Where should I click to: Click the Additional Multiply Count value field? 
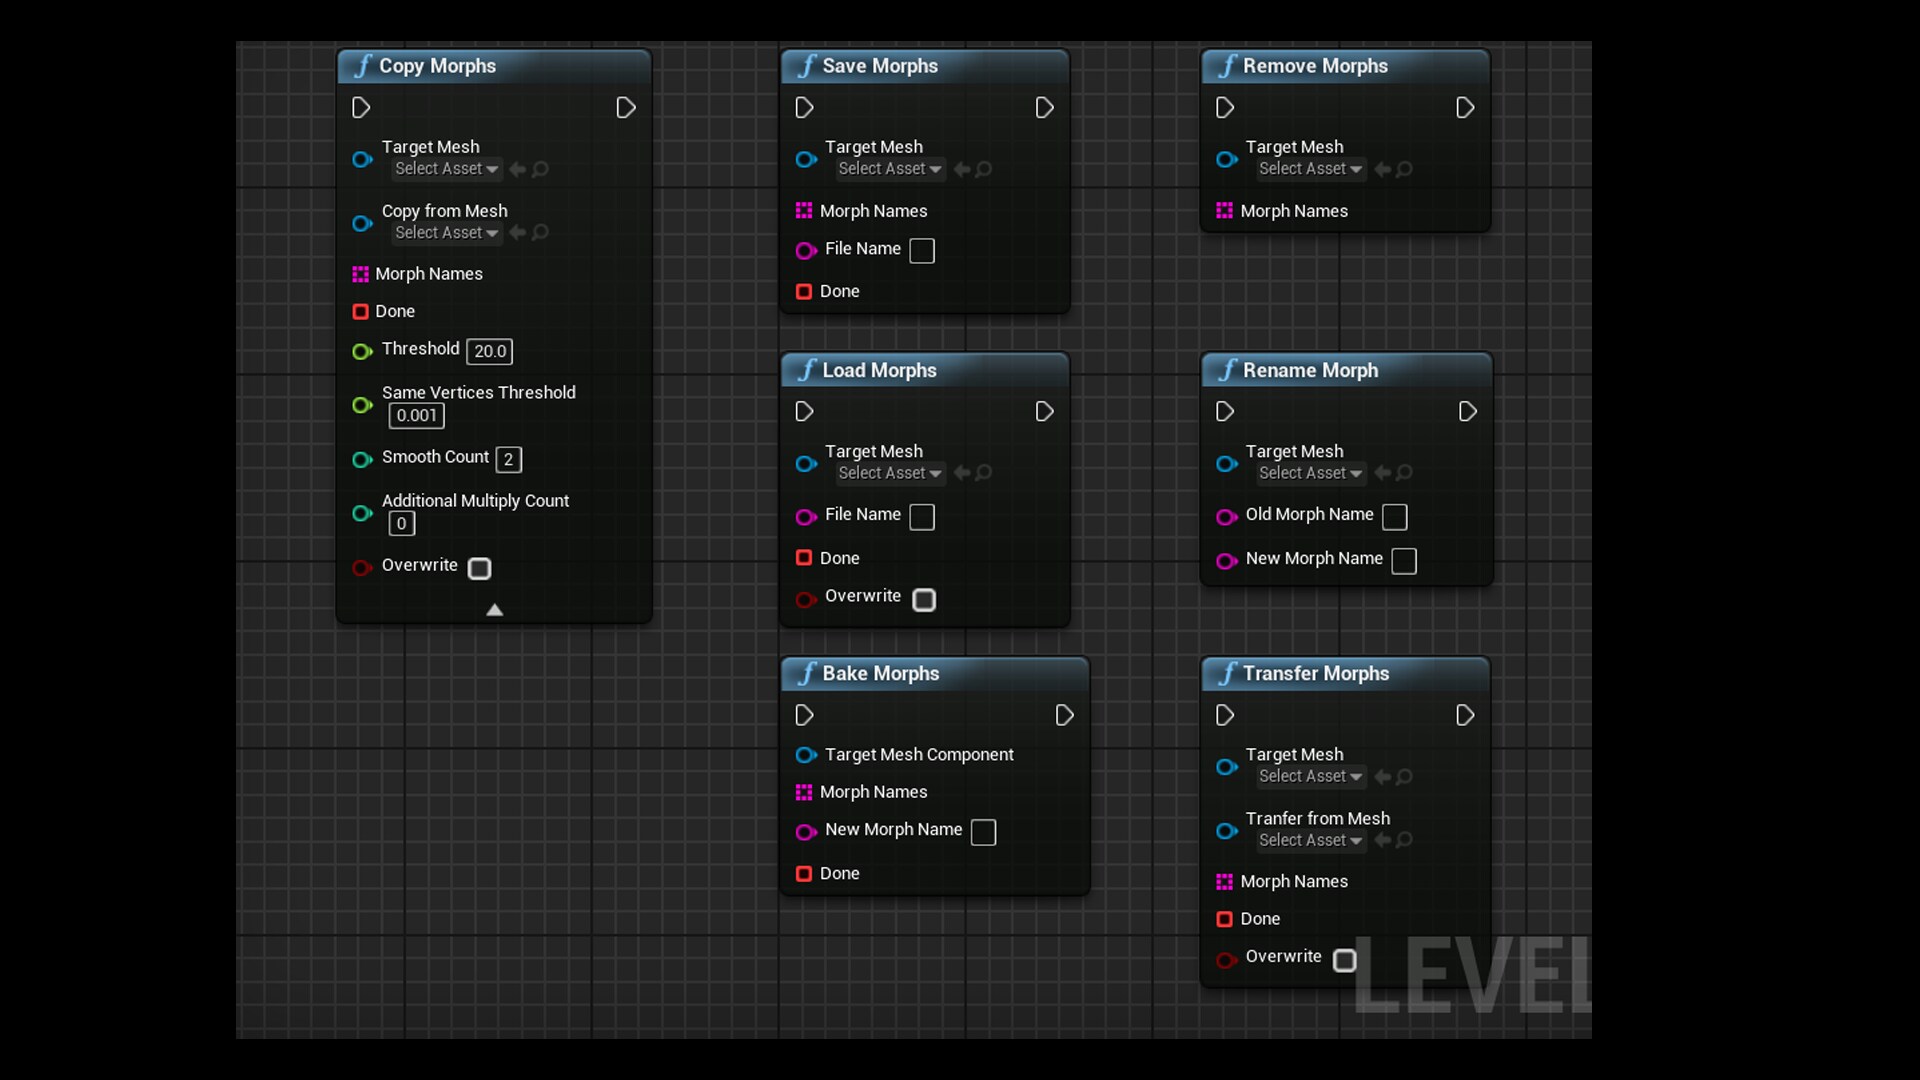(x=402, y=523)
